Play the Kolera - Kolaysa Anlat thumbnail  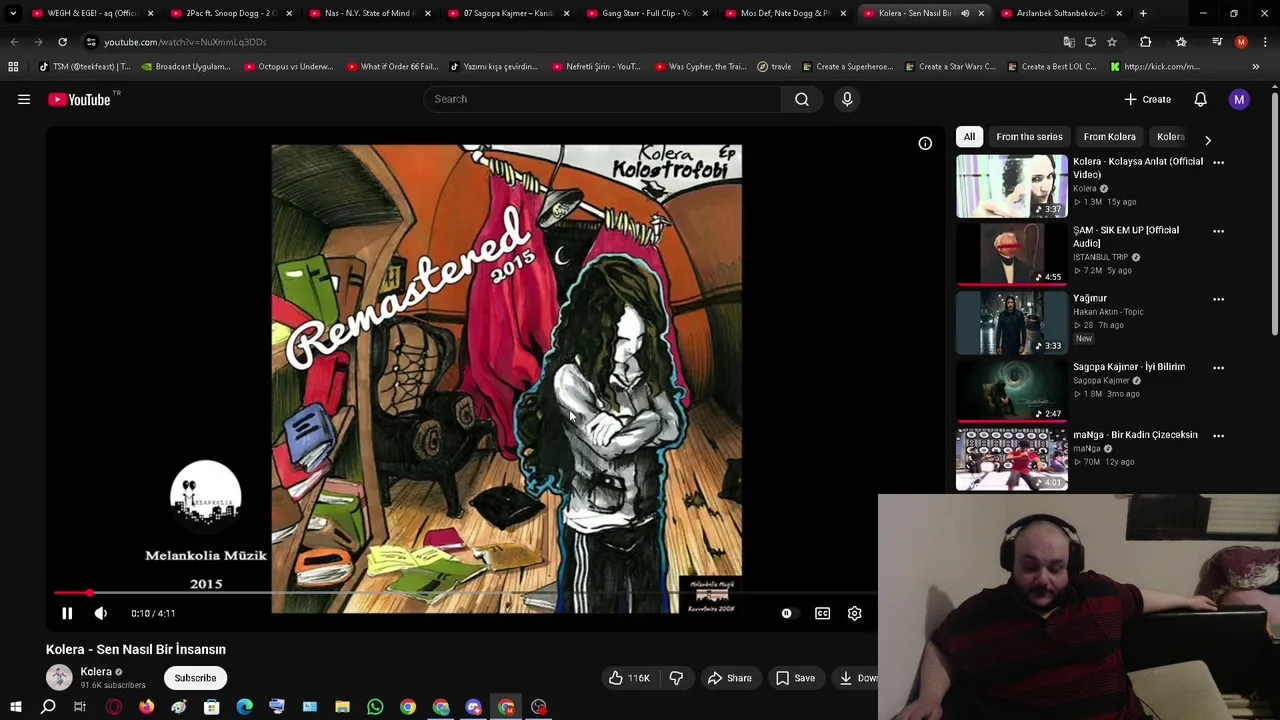click(1012, 187)
